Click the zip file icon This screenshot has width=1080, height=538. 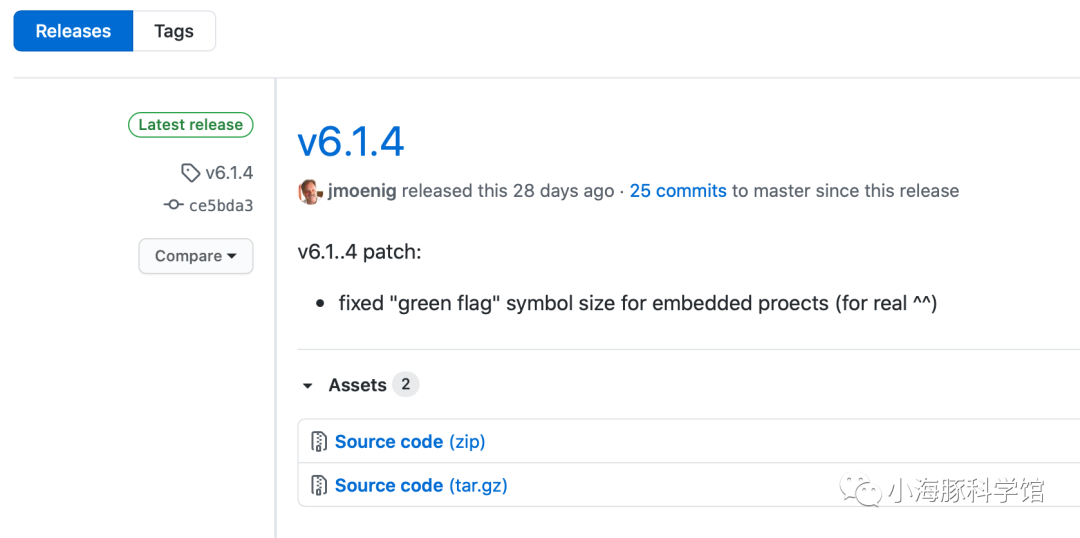point(318,442)
